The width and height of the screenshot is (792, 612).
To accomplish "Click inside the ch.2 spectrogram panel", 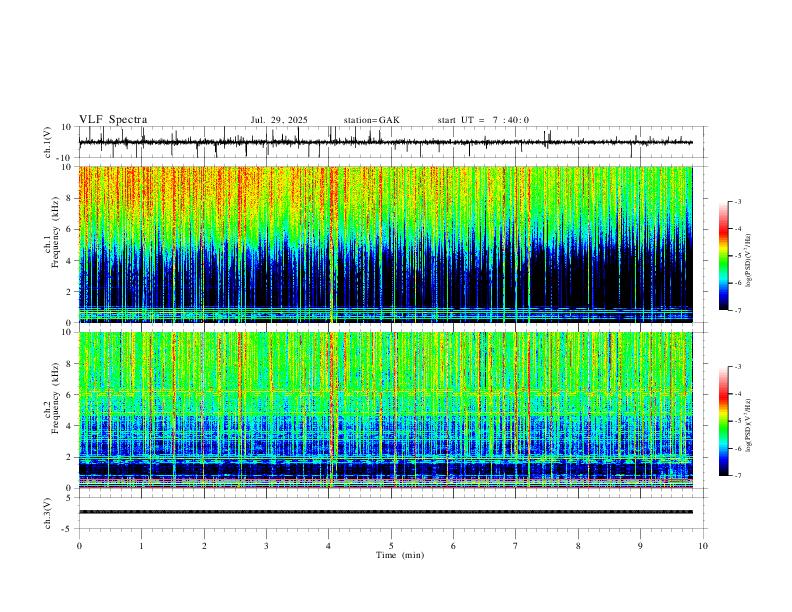I will [x=385, y=410].
